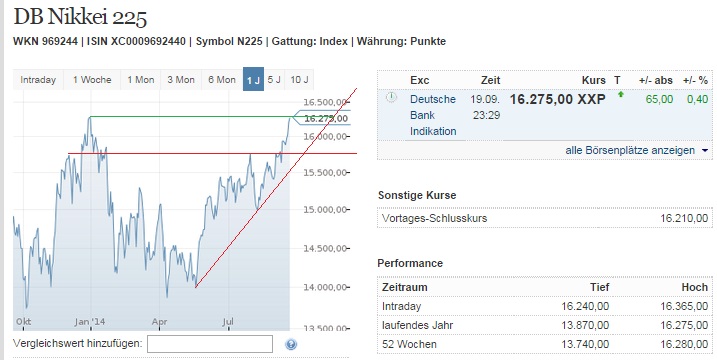Click the Zeitraum column header
The height and width of the screenshot is (360, 717).
[405, 287]
